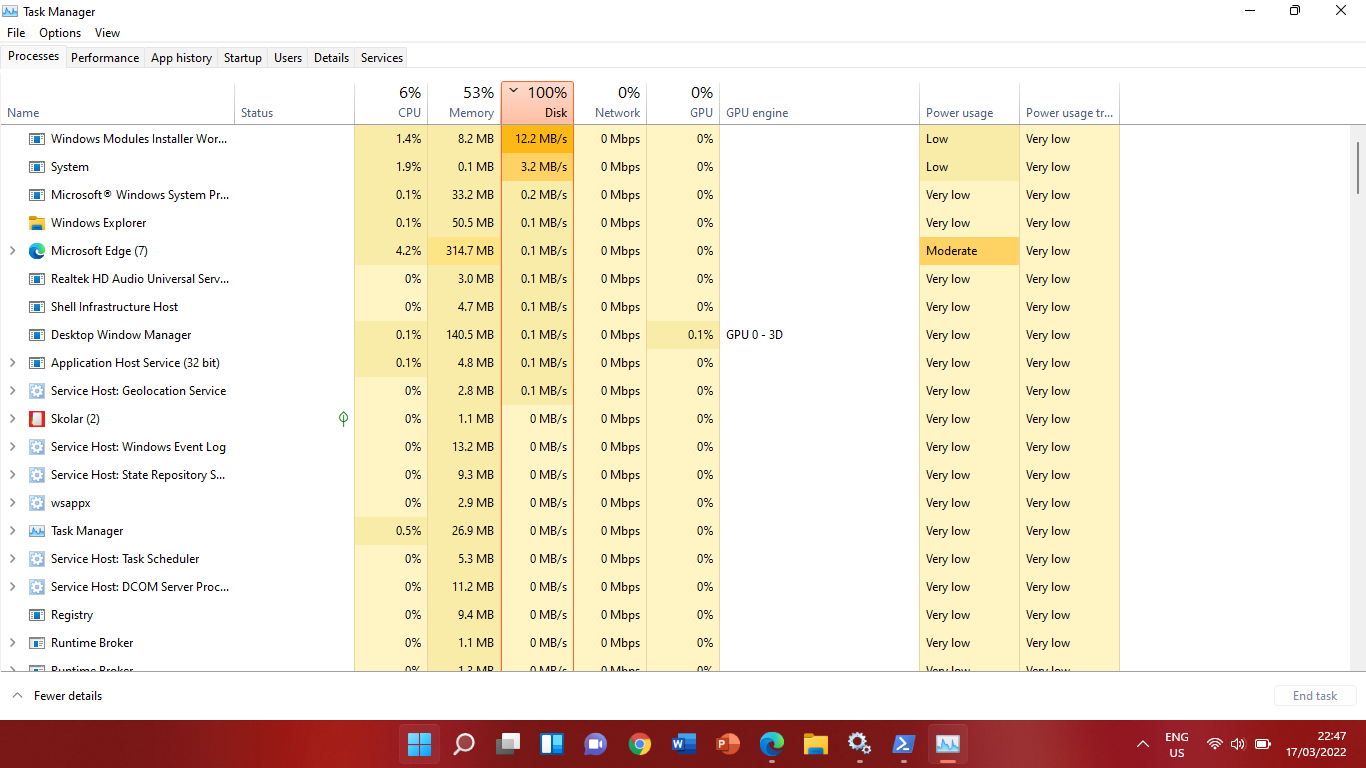
Task: Click the Windows Explorer folder icon in the process list
Action: point(37,223)
